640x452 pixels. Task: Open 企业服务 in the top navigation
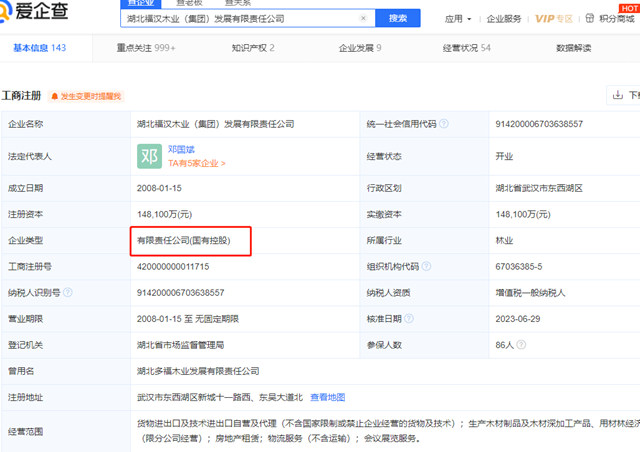tap(504, 19)
